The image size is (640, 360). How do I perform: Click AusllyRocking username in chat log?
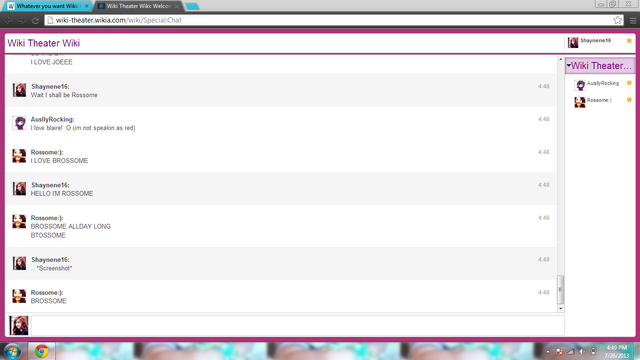[x=52, y=119]
